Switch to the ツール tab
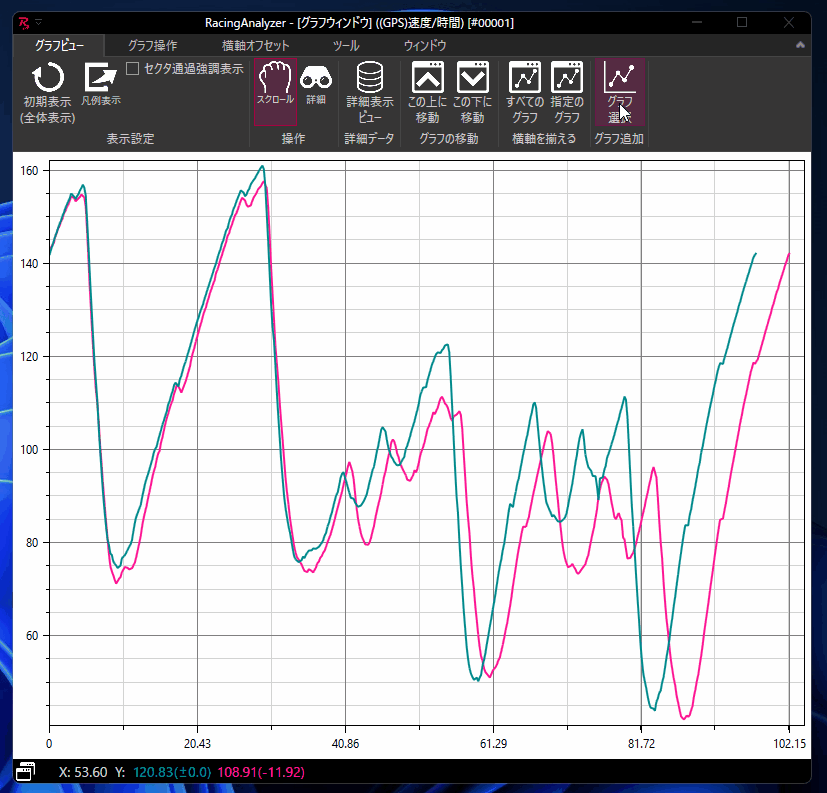This screenshot has width=827, height=793. tap(346, 45)
